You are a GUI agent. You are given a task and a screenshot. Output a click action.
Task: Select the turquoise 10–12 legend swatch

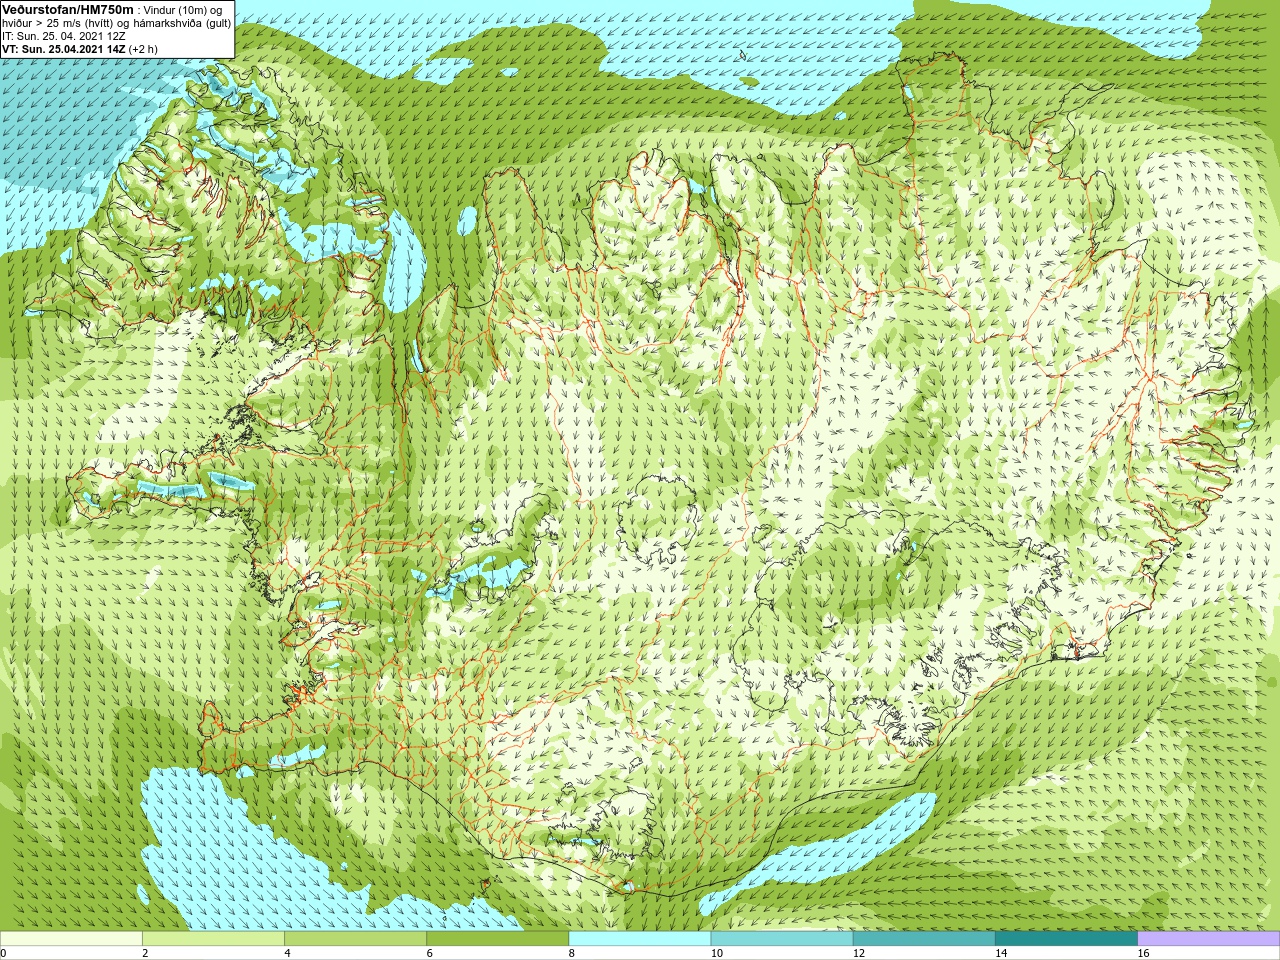point(782,939)
